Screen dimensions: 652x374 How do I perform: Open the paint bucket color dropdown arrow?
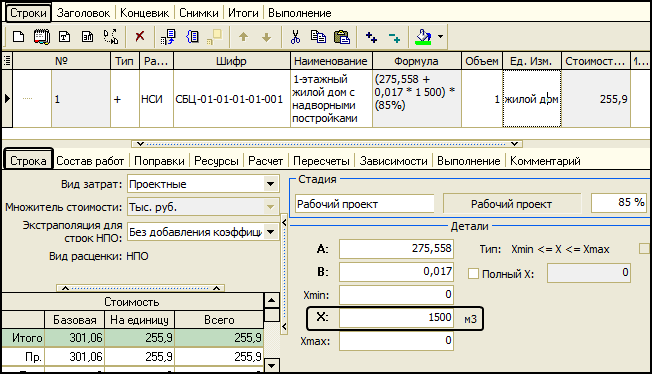point(440,37)
